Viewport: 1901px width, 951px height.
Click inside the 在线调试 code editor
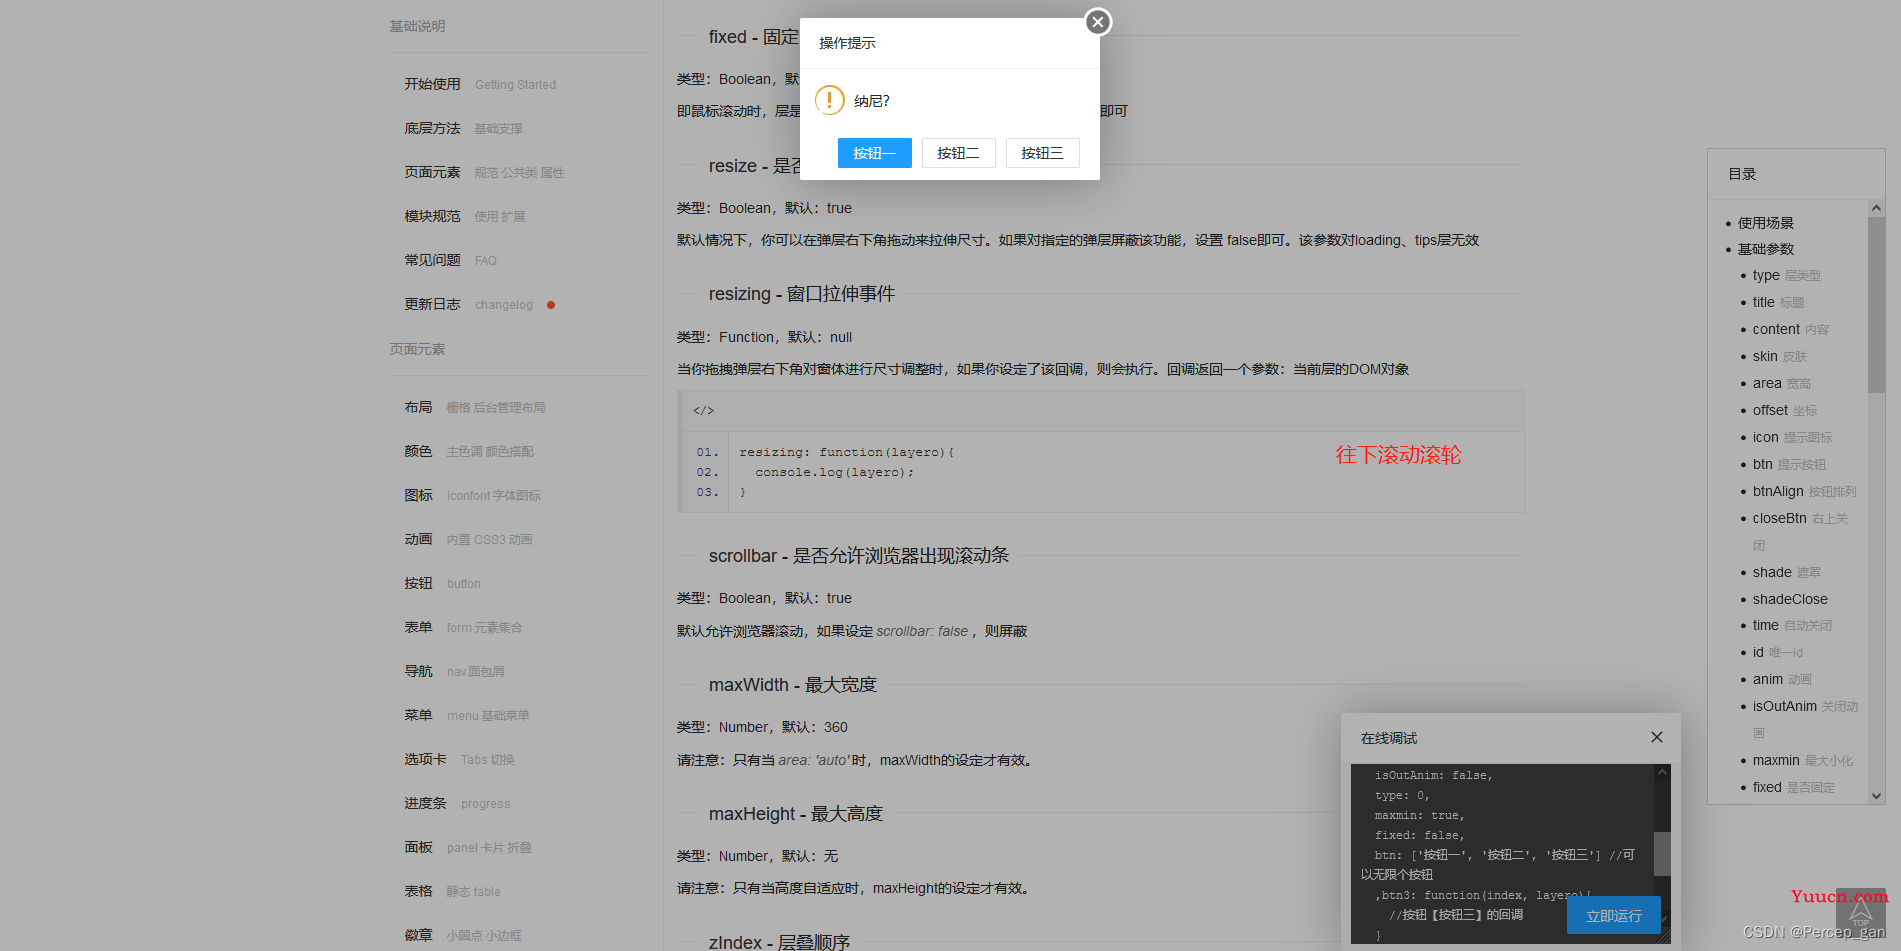point(1503,853)
